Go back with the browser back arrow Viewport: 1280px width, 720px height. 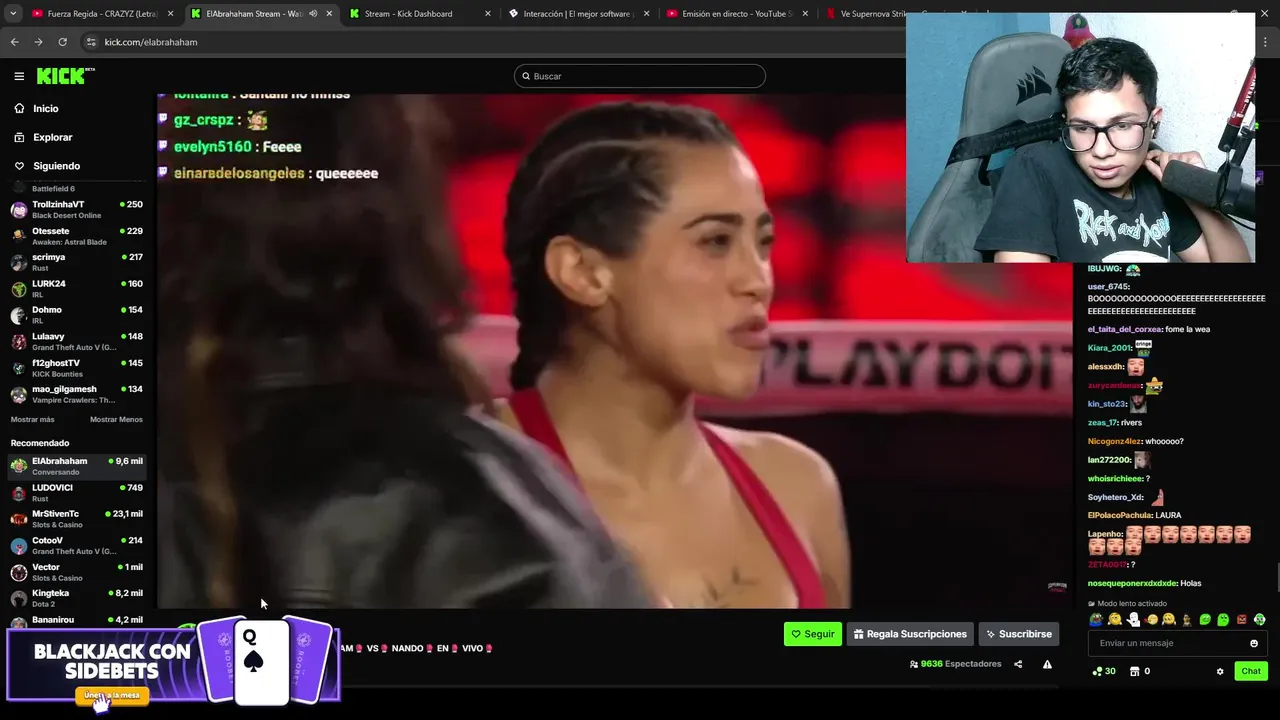point(14,42)
